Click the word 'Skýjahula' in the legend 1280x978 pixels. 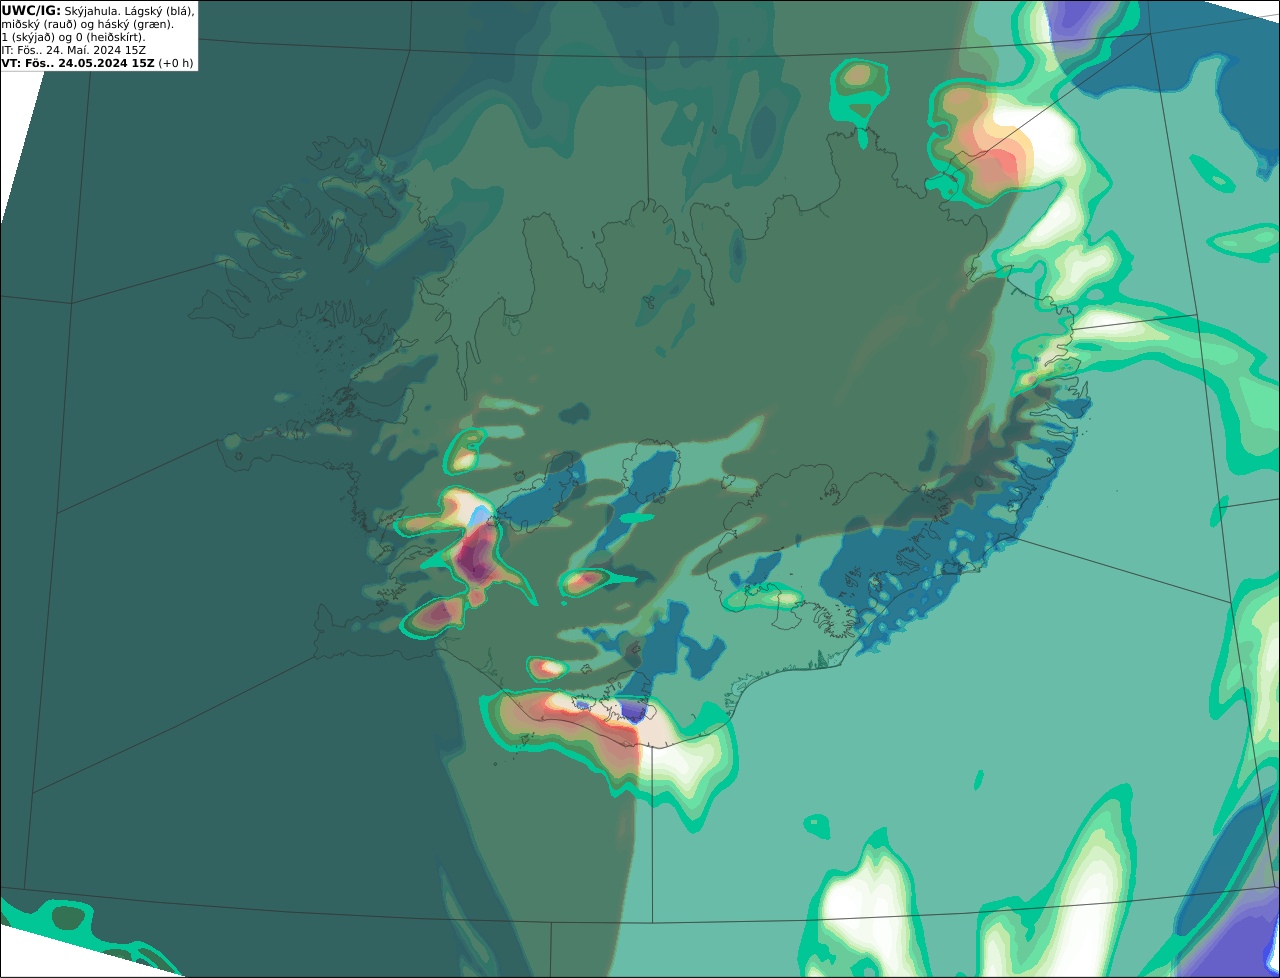[91, 11]
